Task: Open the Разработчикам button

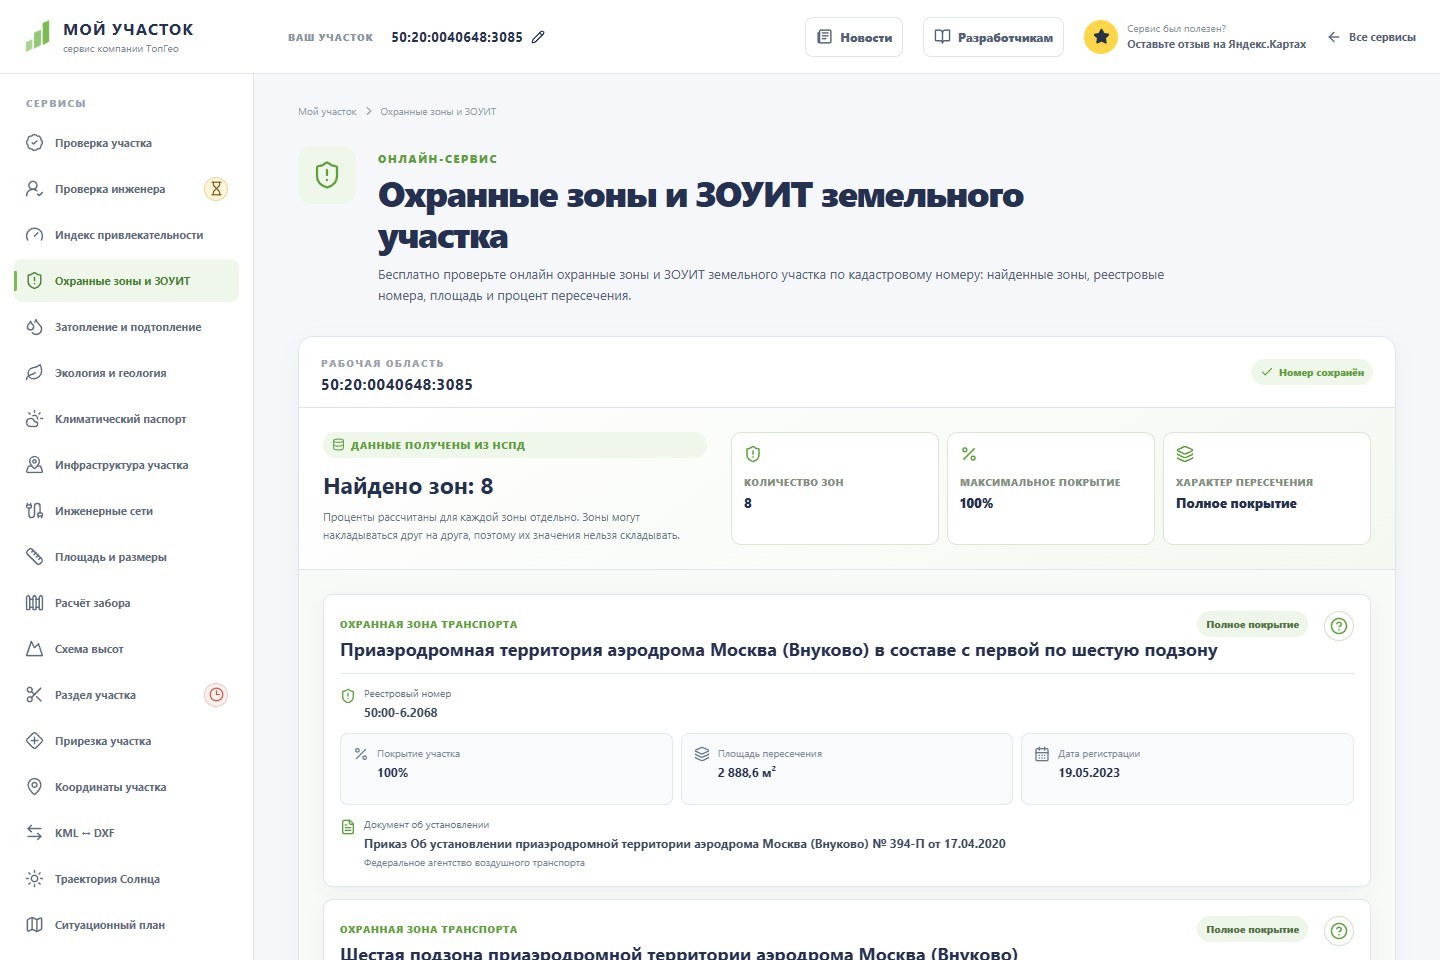Action: point(993,37)
